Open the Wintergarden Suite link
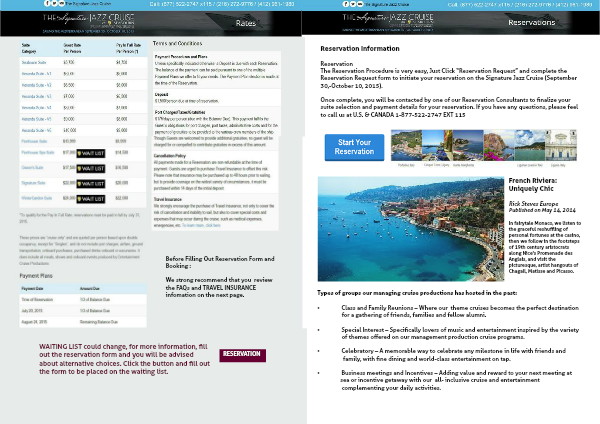The width and height of the screenshot is (600, 424). 37,198
